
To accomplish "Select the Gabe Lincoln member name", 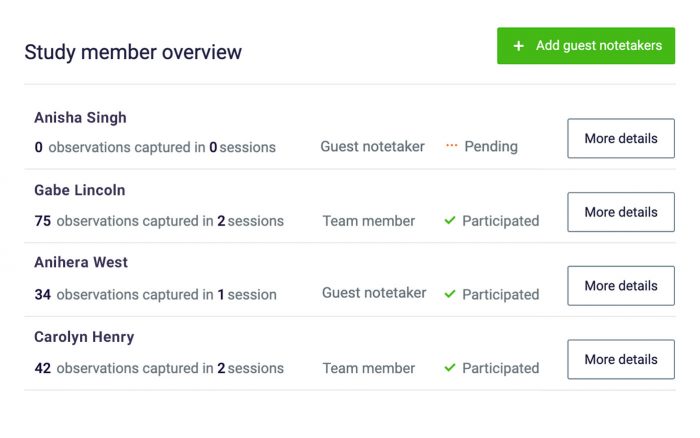I will [x=79, y=190].
